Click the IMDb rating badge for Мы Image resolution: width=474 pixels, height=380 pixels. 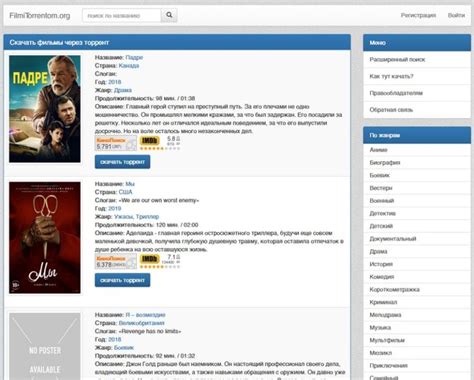click(160, 261)
